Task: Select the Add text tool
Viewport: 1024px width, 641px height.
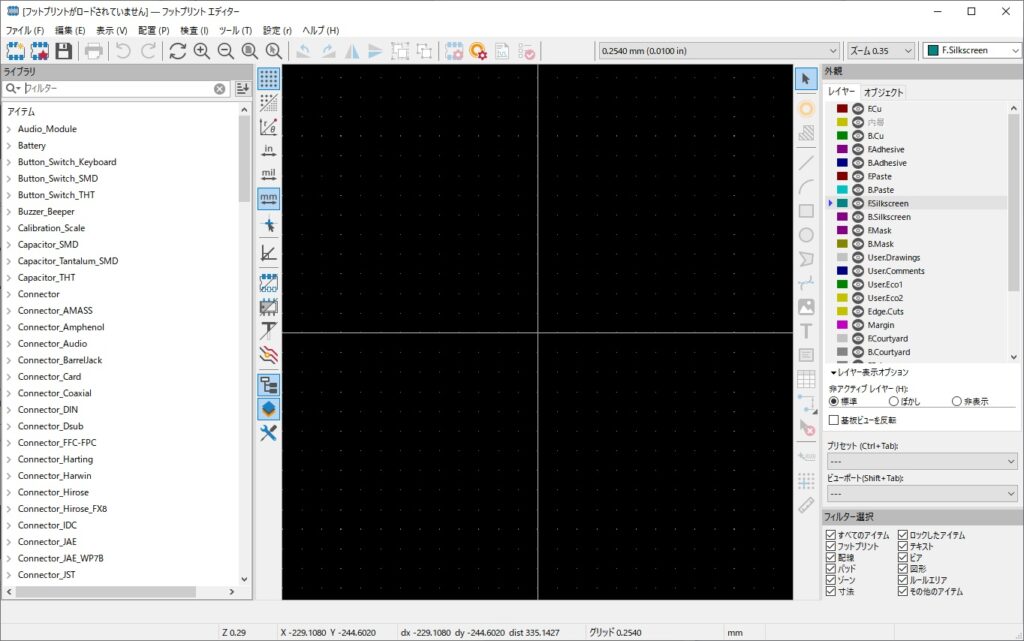Action: (x=806, y=331)
